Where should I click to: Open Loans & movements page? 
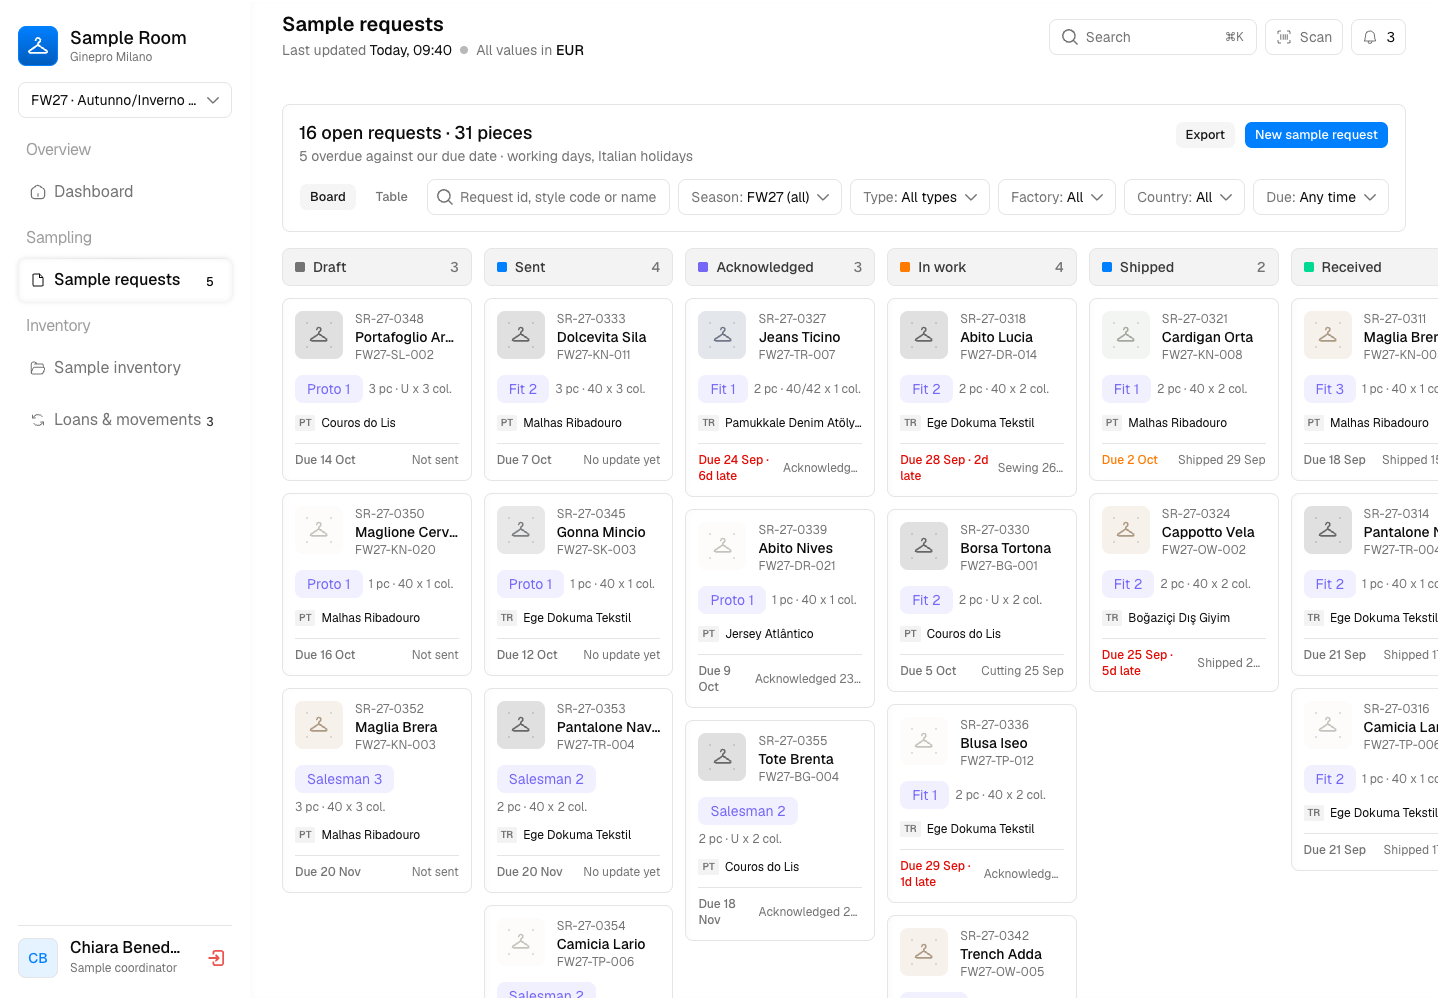(x=125, y=420)
